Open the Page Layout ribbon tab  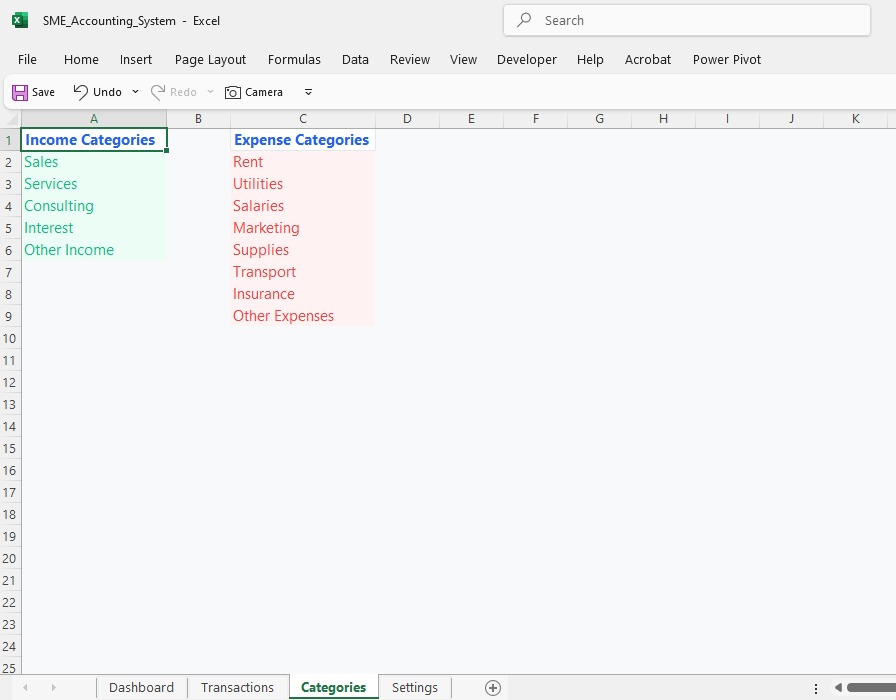[x=210, y=59]
